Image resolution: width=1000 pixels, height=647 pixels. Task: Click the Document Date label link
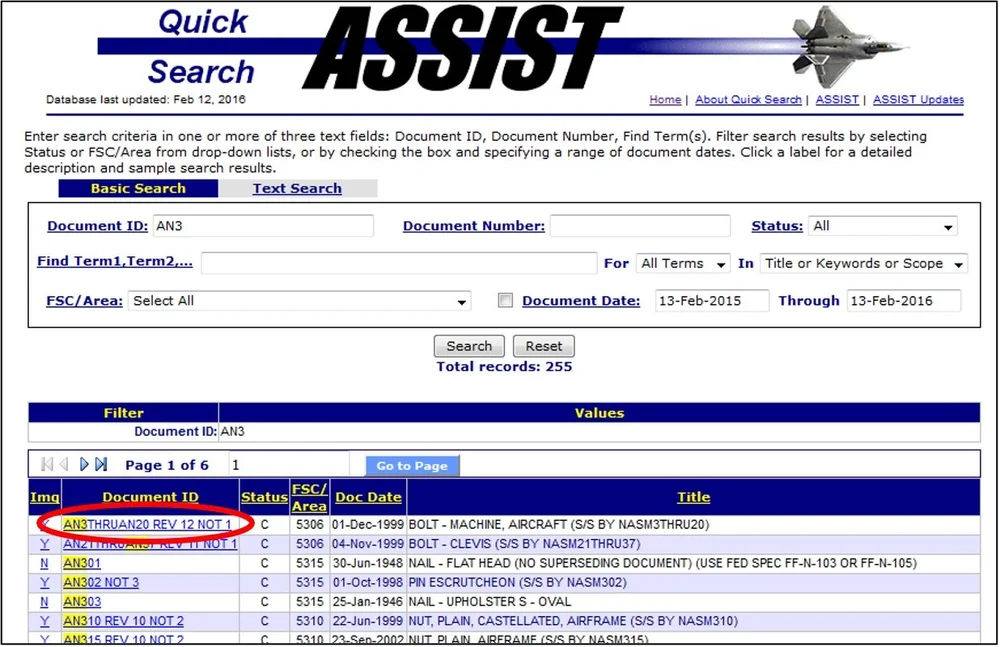pyautogui.click(x=581, y=301)
